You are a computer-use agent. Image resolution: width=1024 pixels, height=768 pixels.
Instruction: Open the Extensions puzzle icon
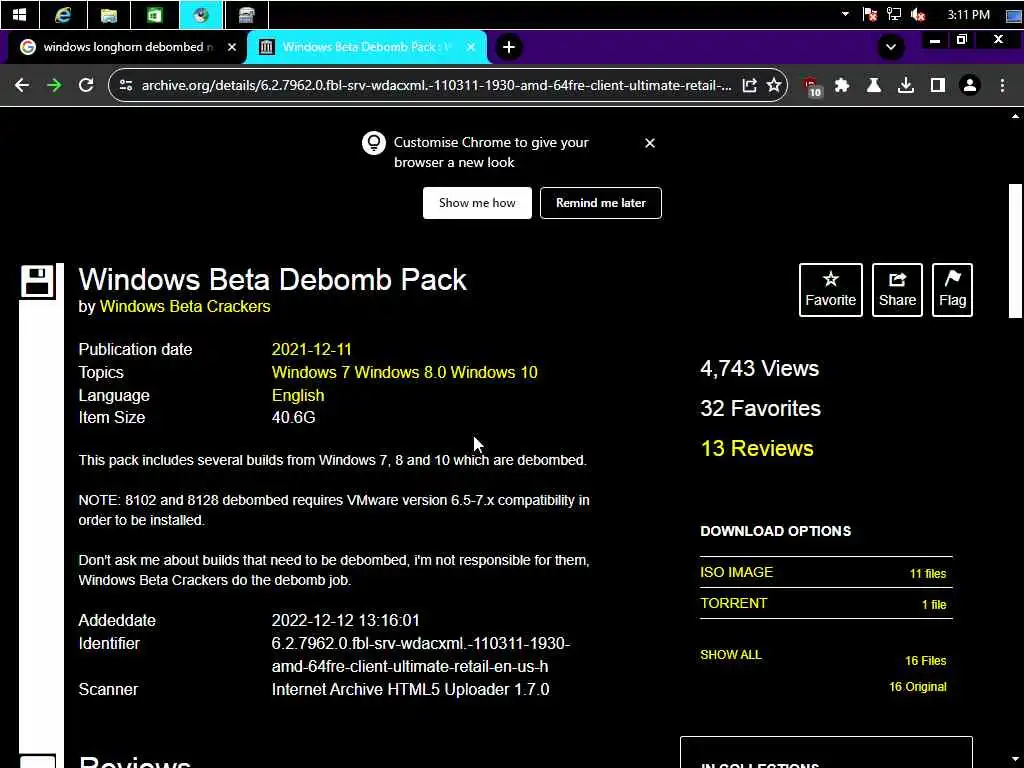click(842, 86)
